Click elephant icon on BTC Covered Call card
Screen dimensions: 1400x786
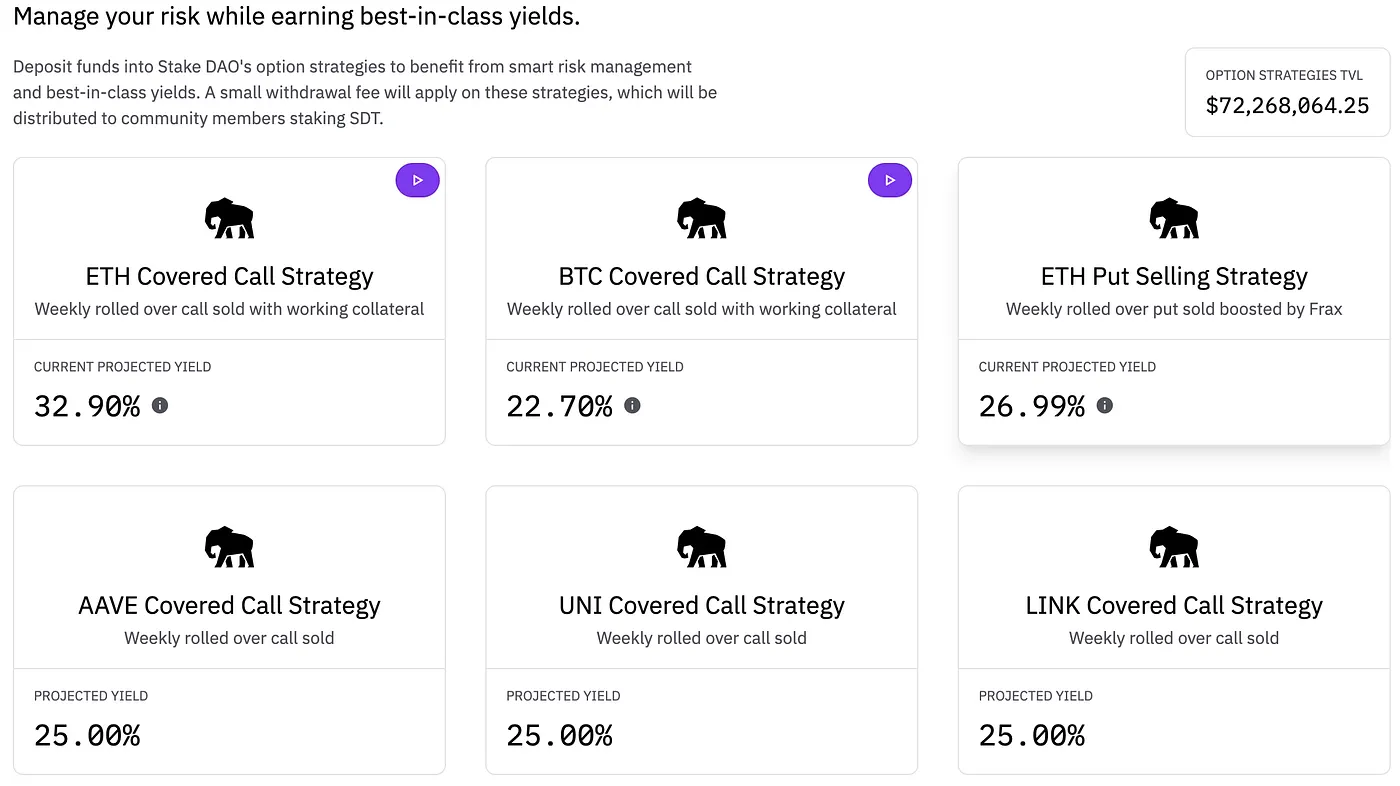(x=701, y=218)
